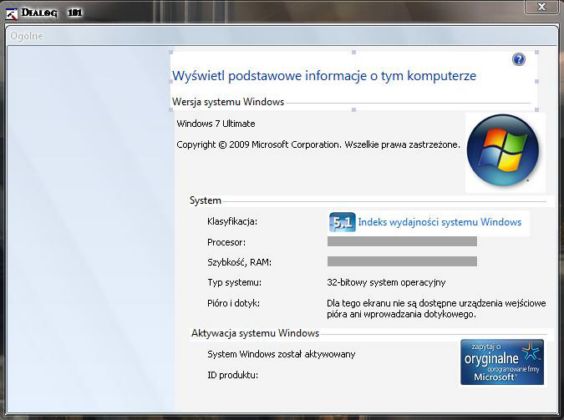Click the 'Procesor:' label

coord(226,242)
